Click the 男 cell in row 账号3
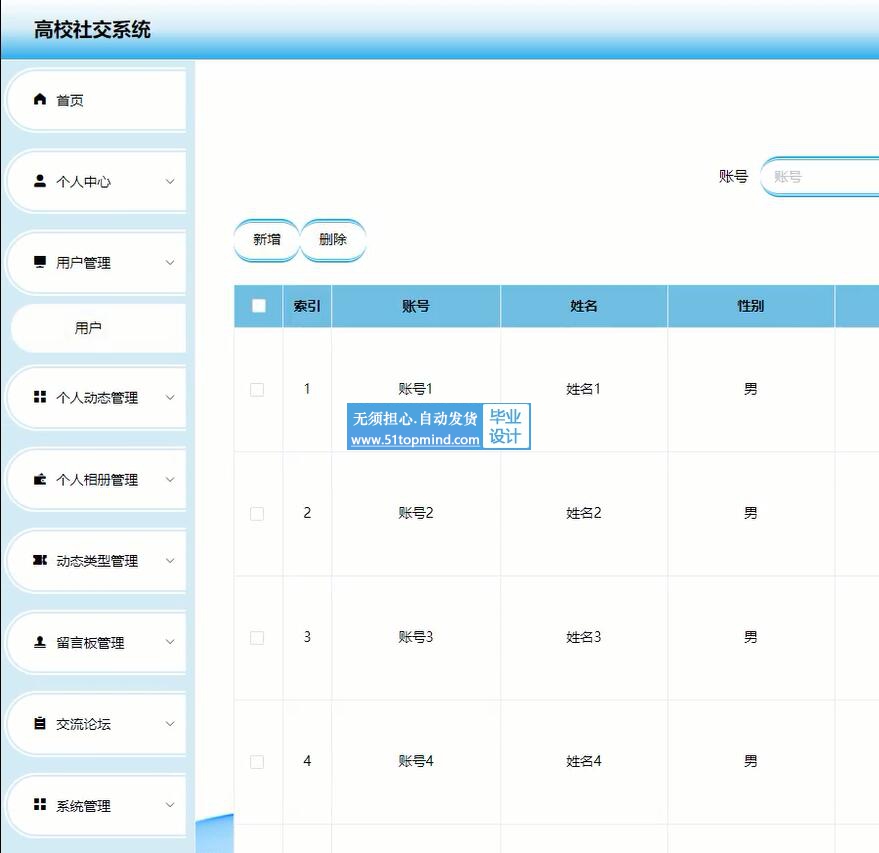The height and width of the screenshot is (853, 879). click(751, 637)
